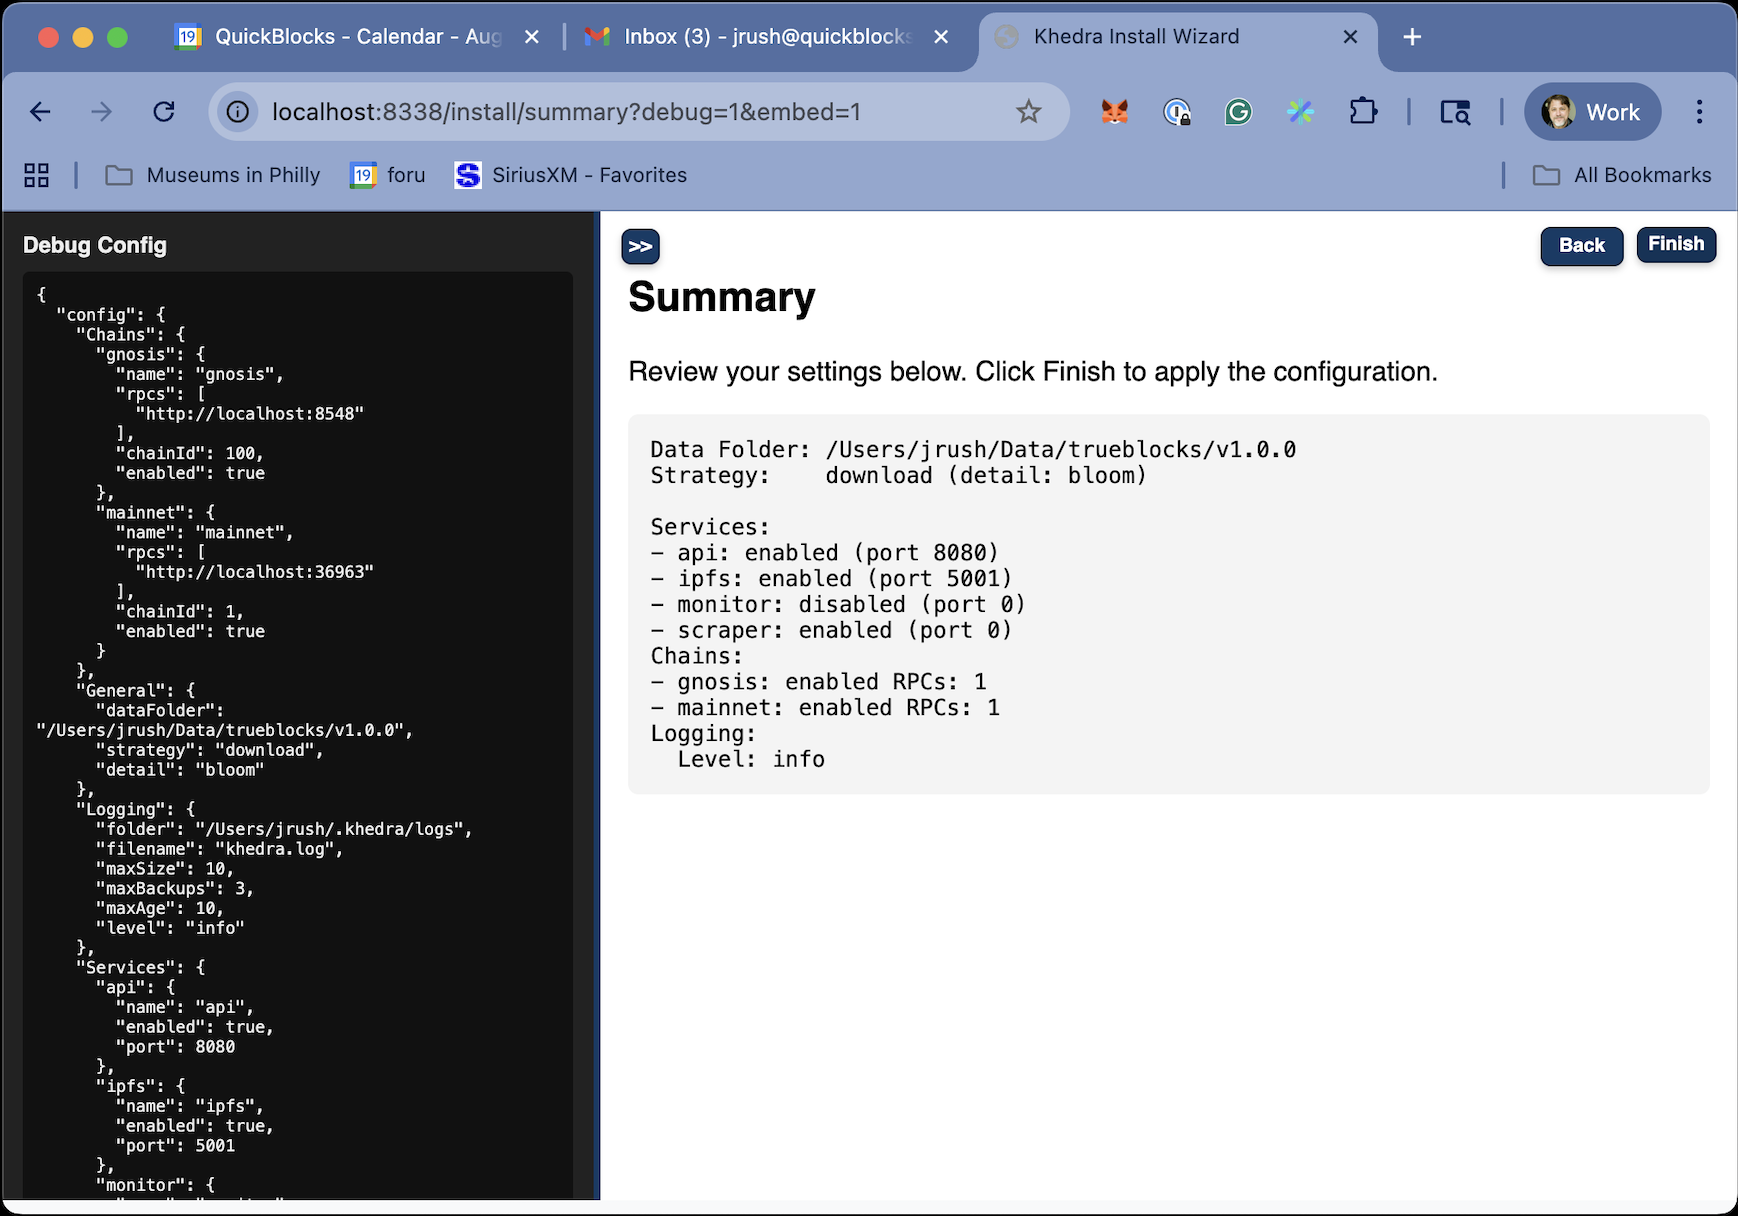Open the password manager extension icon
The image size is (1738, 1216).
click(1177, 112)
